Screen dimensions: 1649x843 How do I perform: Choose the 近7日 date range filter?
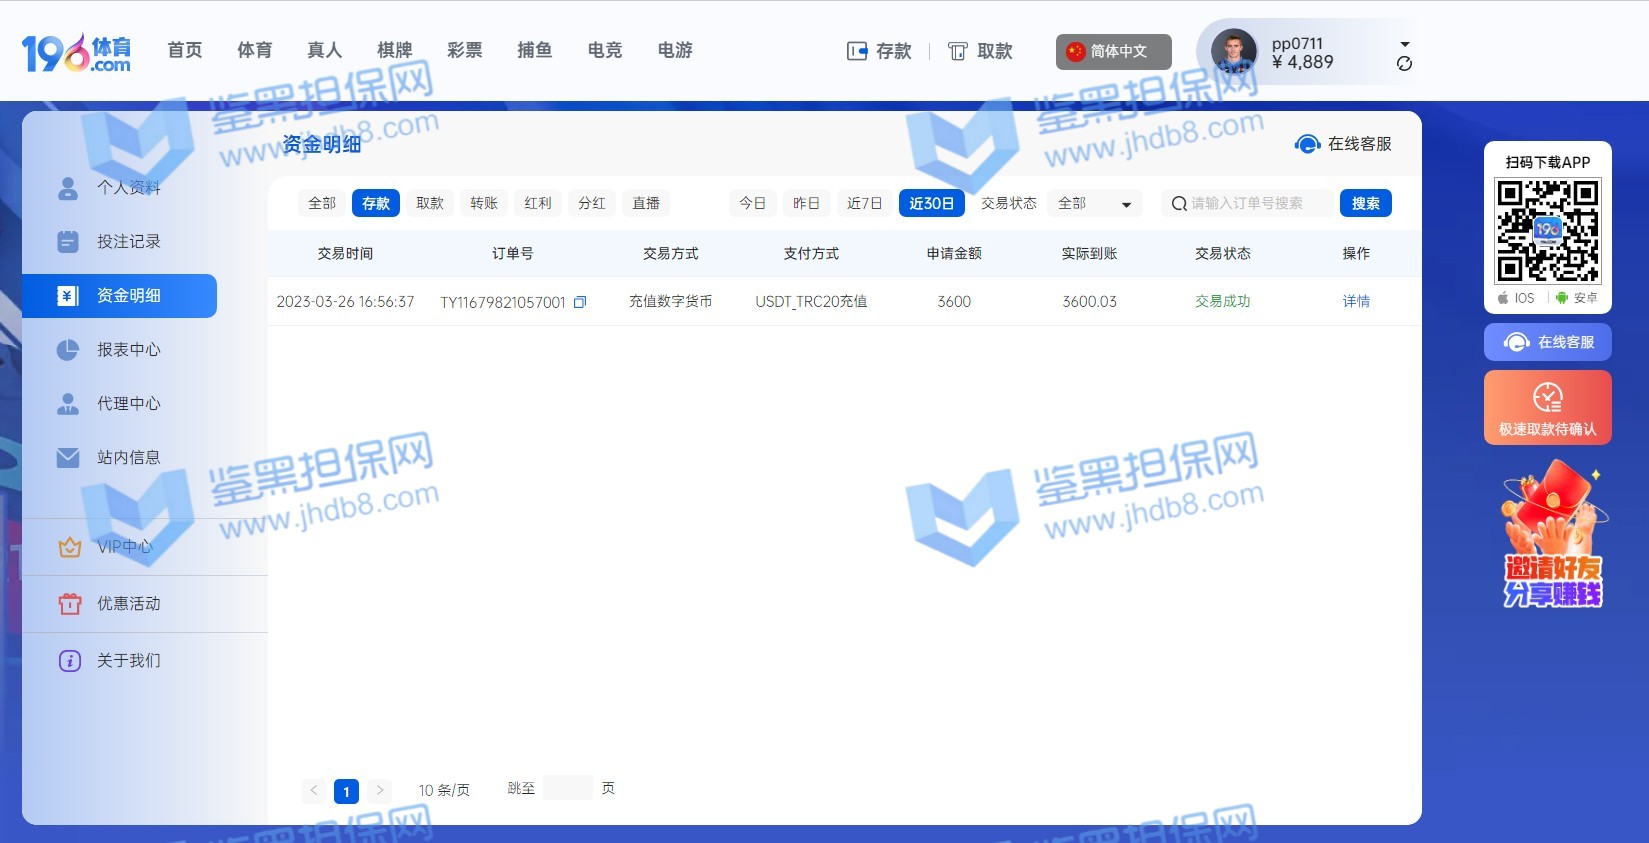(x=864, y=203)
